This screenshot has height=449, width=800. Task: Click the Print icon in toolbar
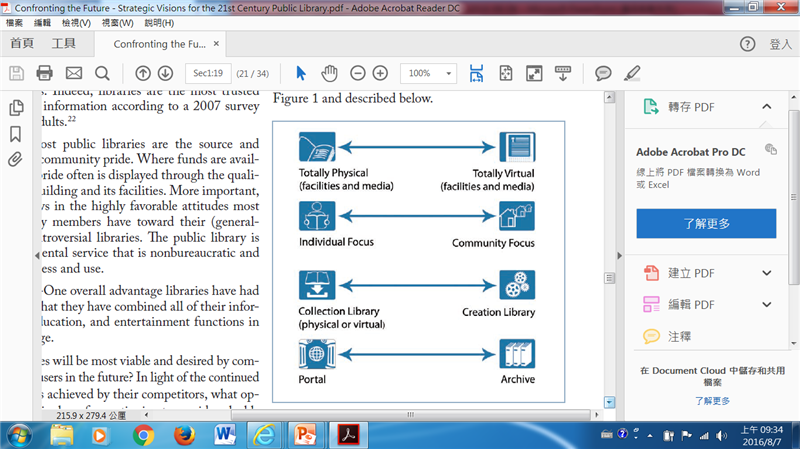(x=44, y=73)
